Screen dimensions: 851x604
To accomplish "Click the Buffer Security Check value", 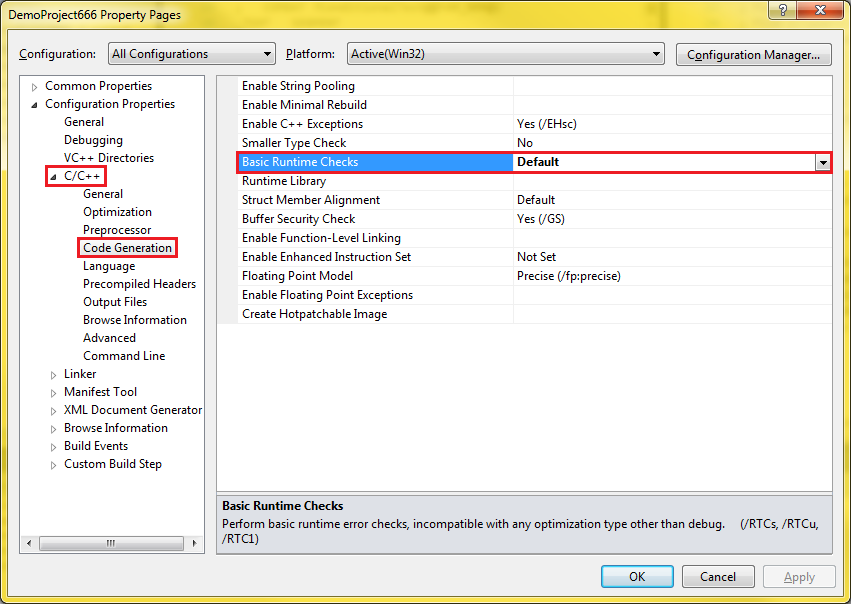I will pos(550,219).
